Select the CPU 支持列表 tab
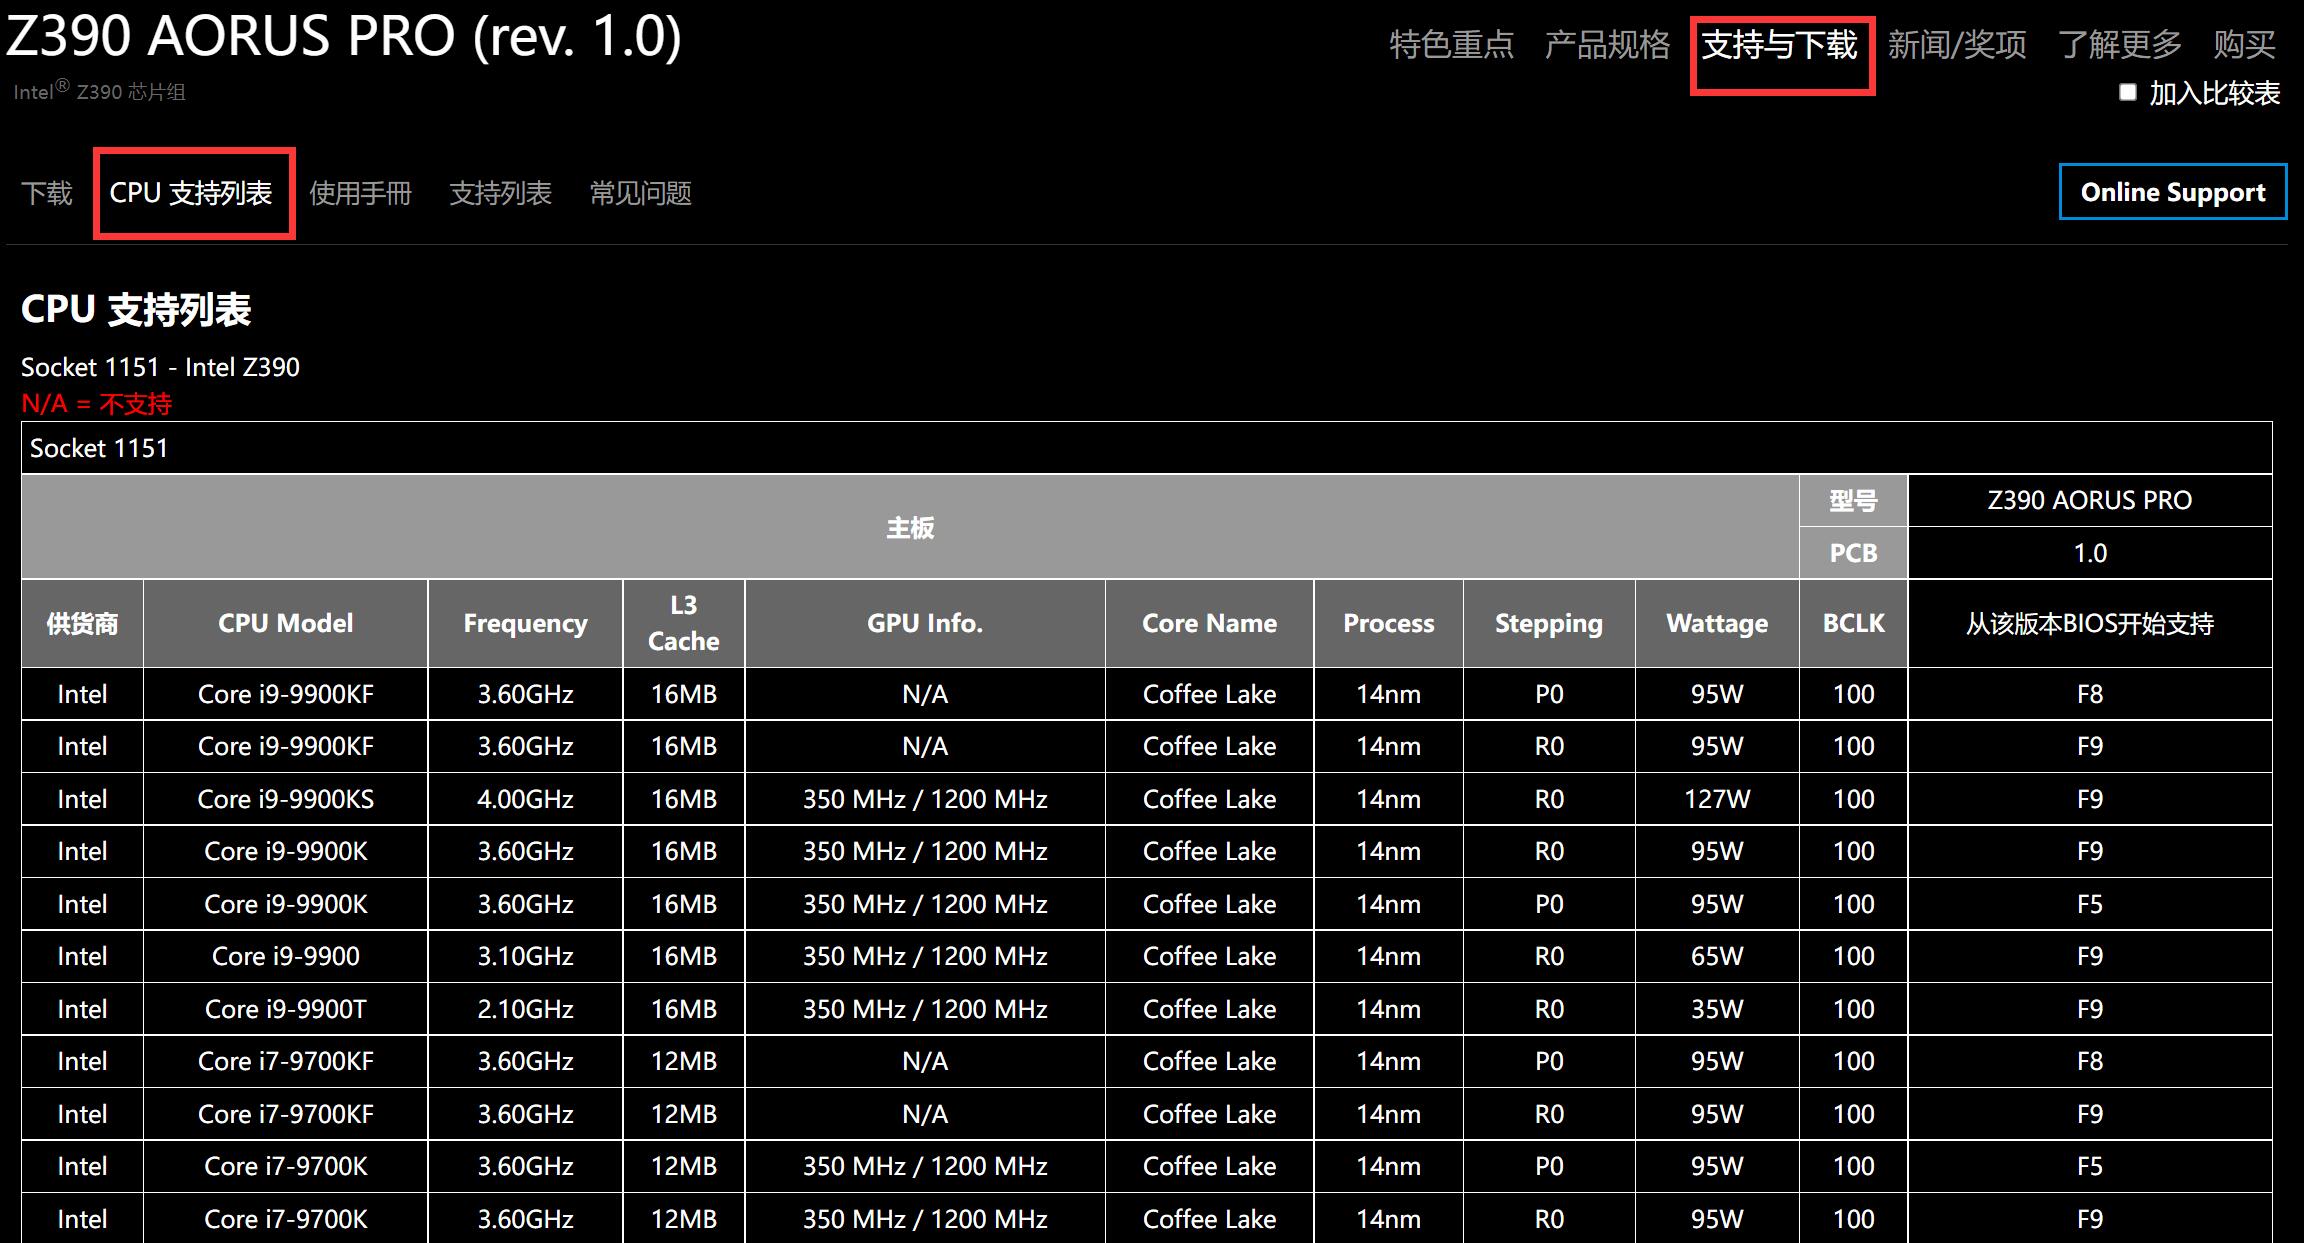Screen dimensions: 2304x1243 coord(193,192)
